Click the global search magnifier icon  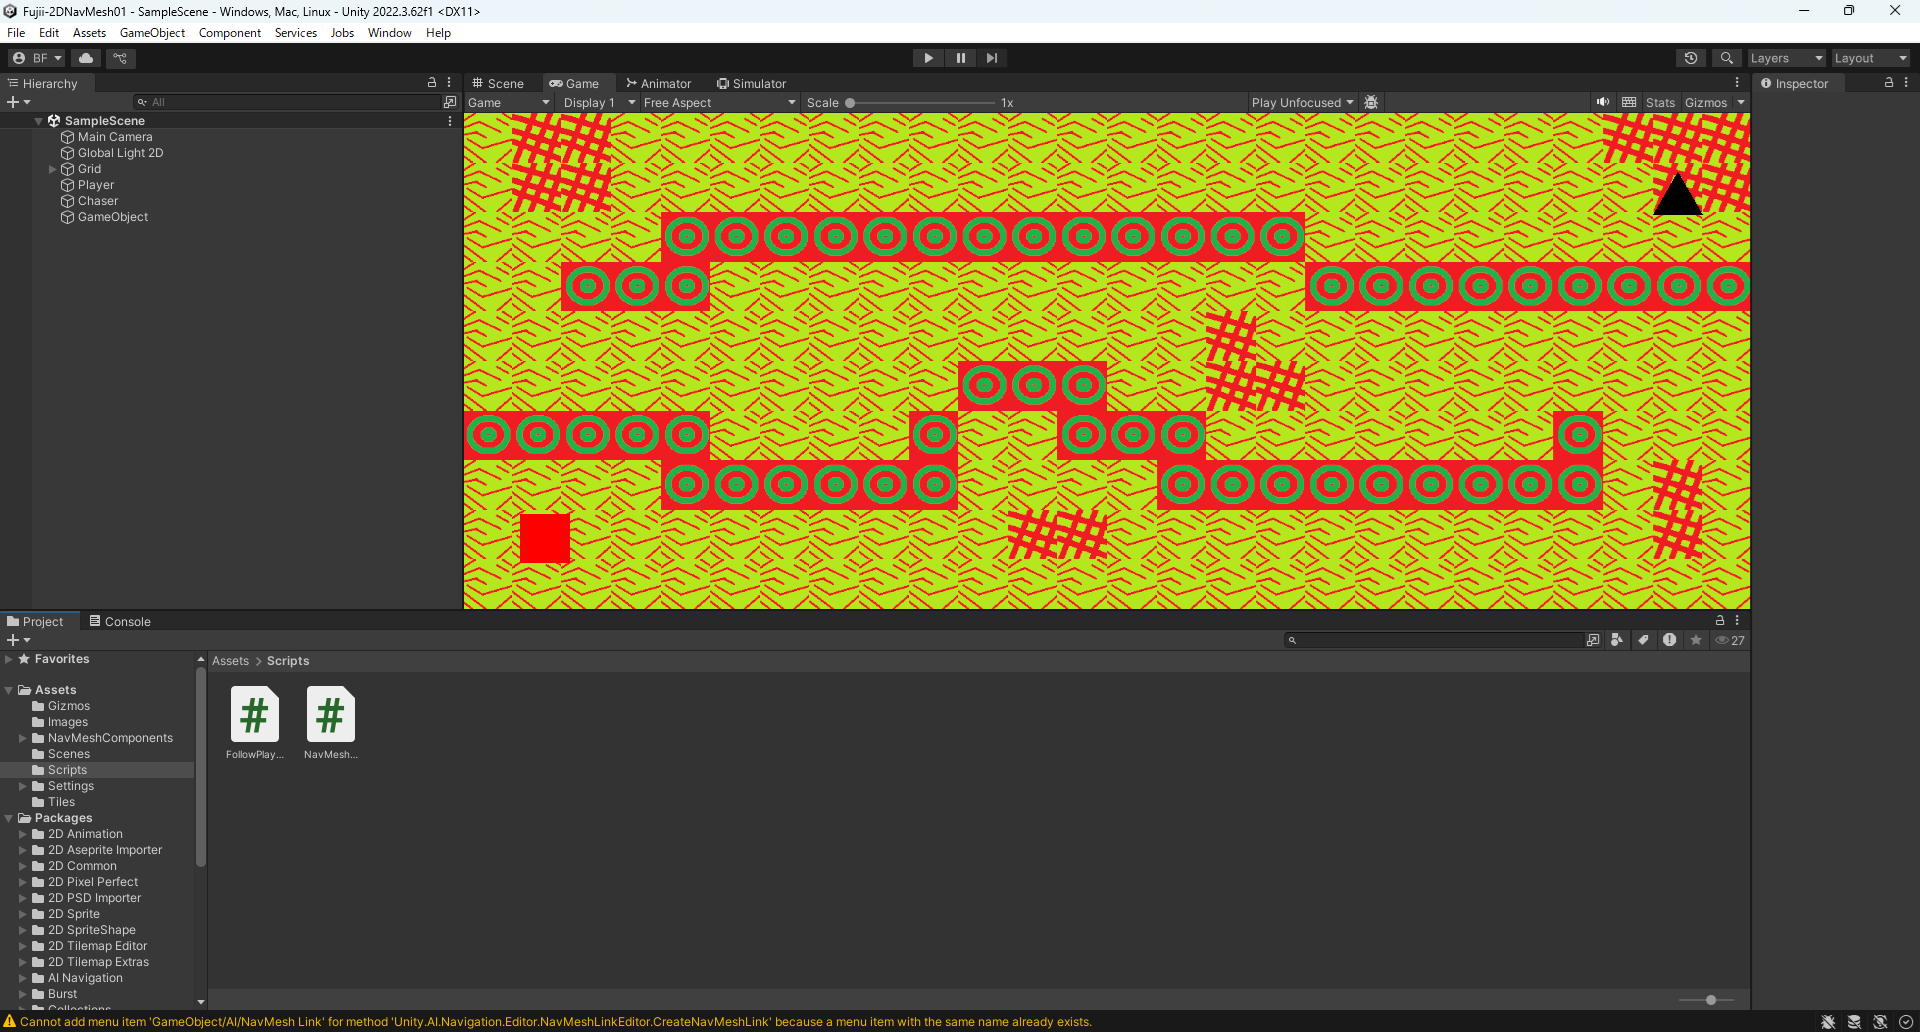pos(1726,58)
